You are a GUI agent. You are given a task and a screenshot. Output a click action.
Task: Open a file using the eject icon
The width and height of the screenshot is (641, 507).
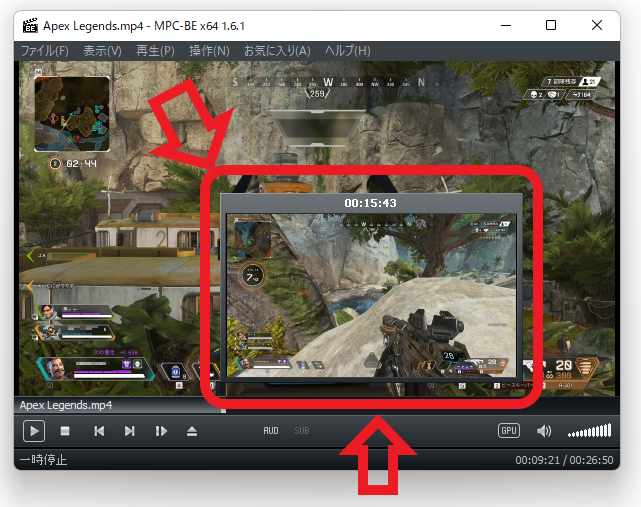click(192, 431)
